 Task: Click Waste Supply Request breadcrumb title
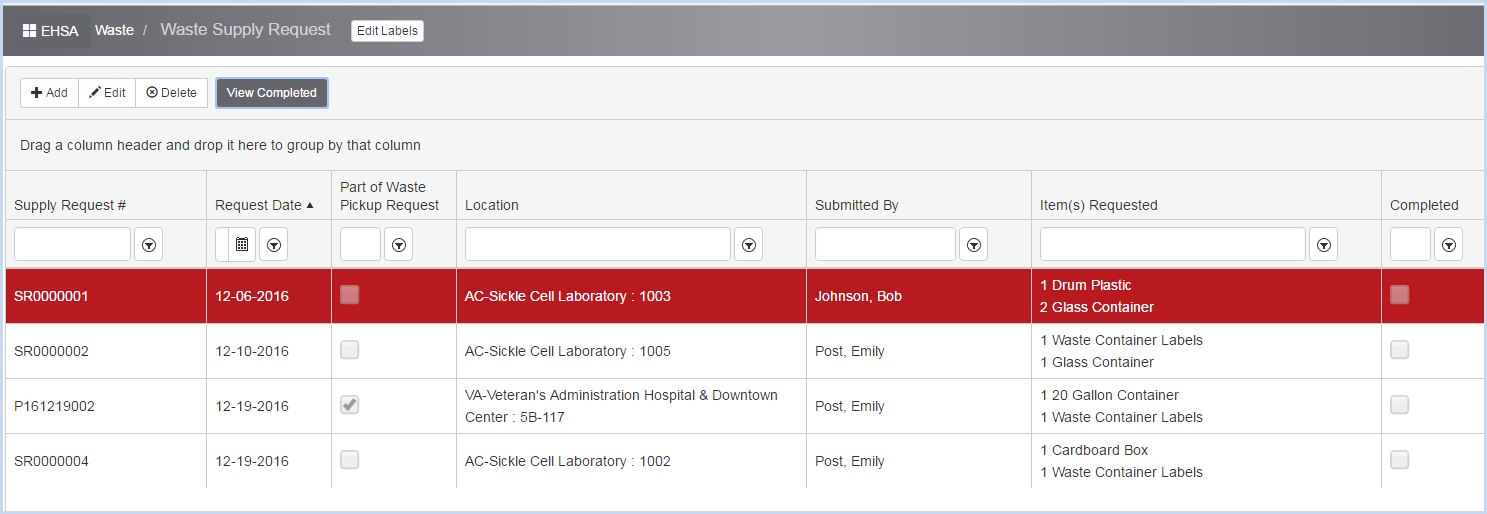pos(245,30)
